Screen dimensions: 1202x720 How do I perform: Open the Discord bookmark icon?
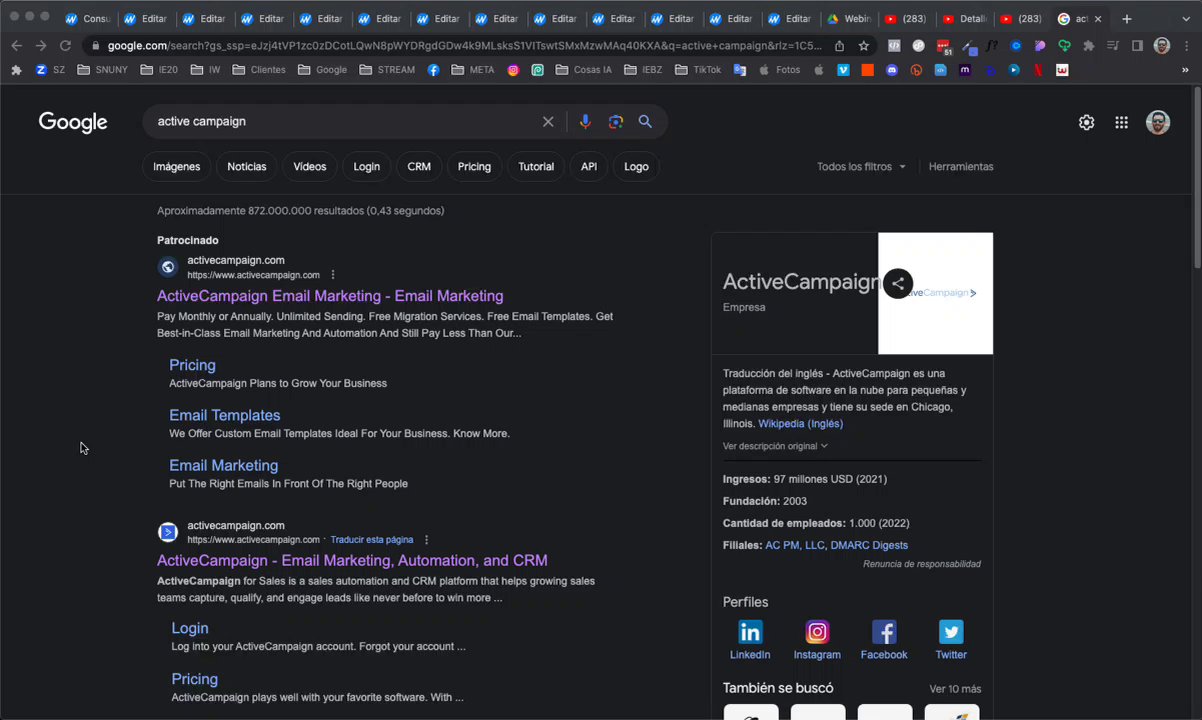point(892,70)
